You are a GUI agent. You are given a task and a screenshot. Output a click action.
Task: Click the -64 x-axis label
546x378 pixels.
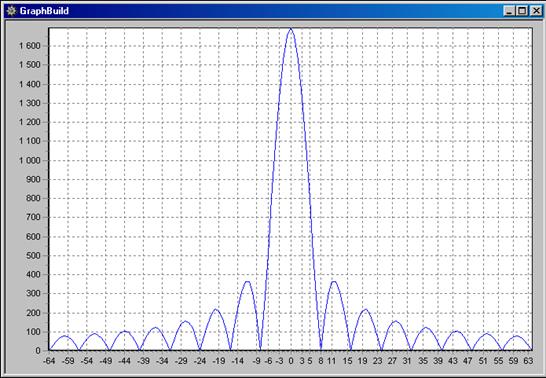49,361
